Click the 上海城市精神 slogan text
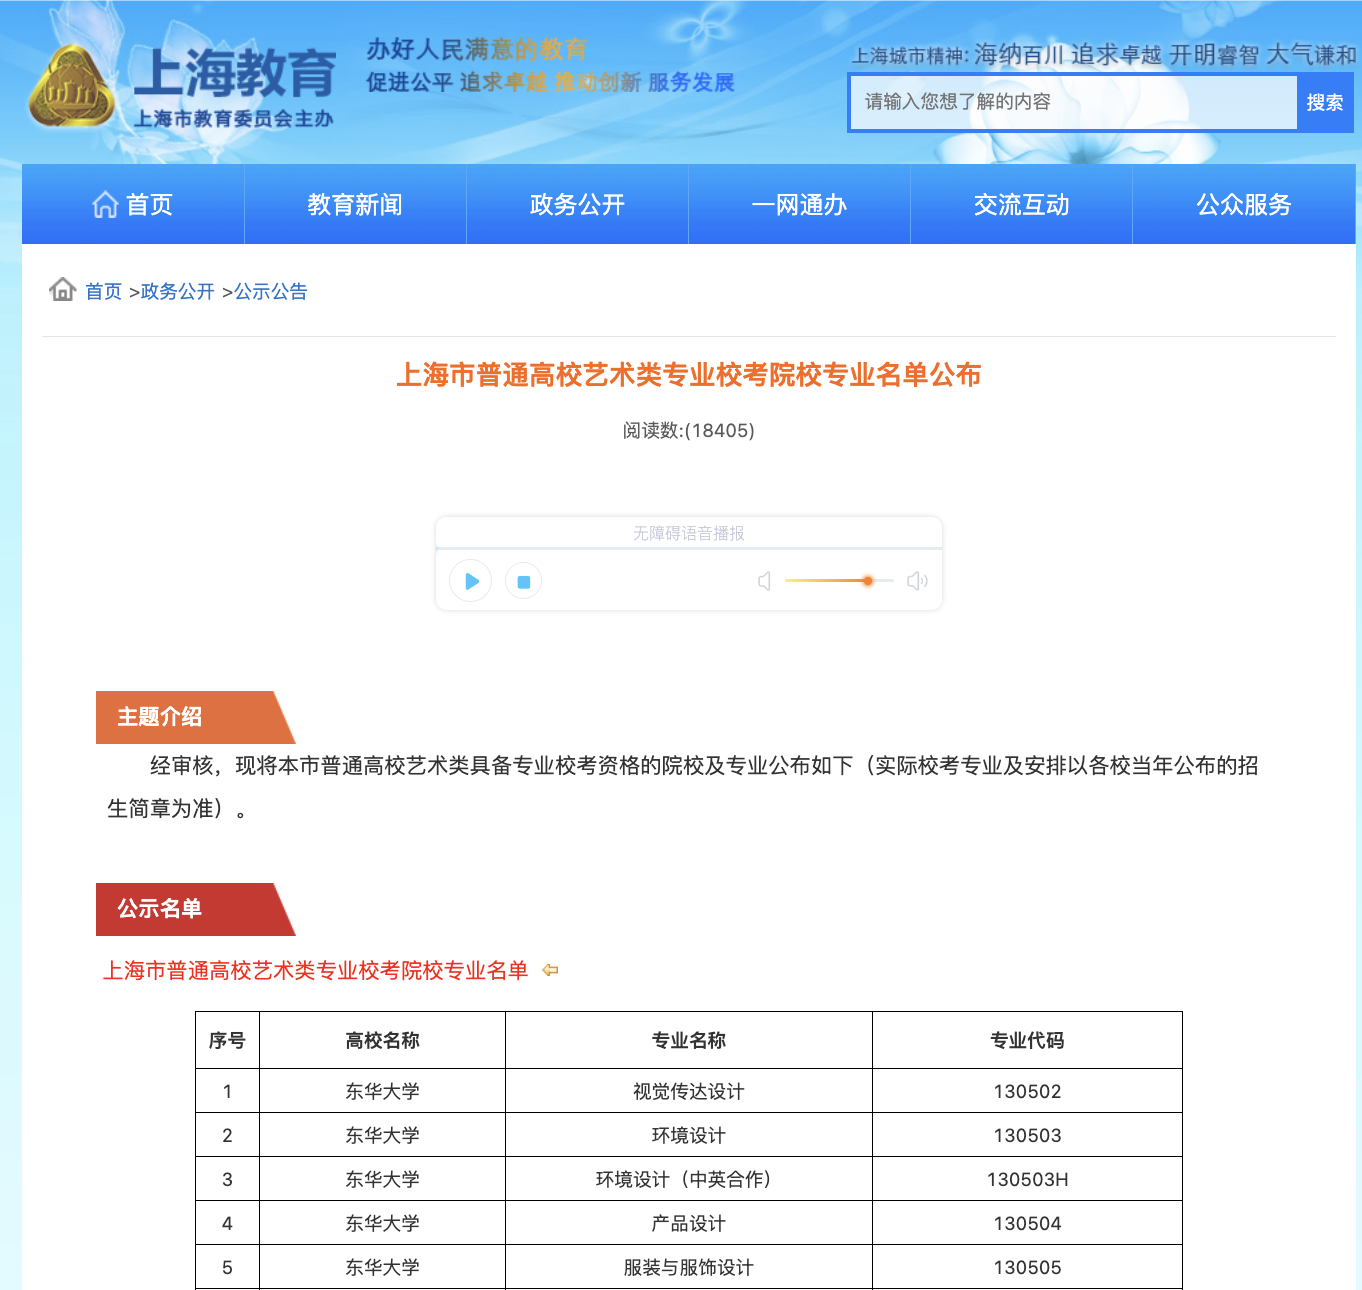 click(1104, 55)
